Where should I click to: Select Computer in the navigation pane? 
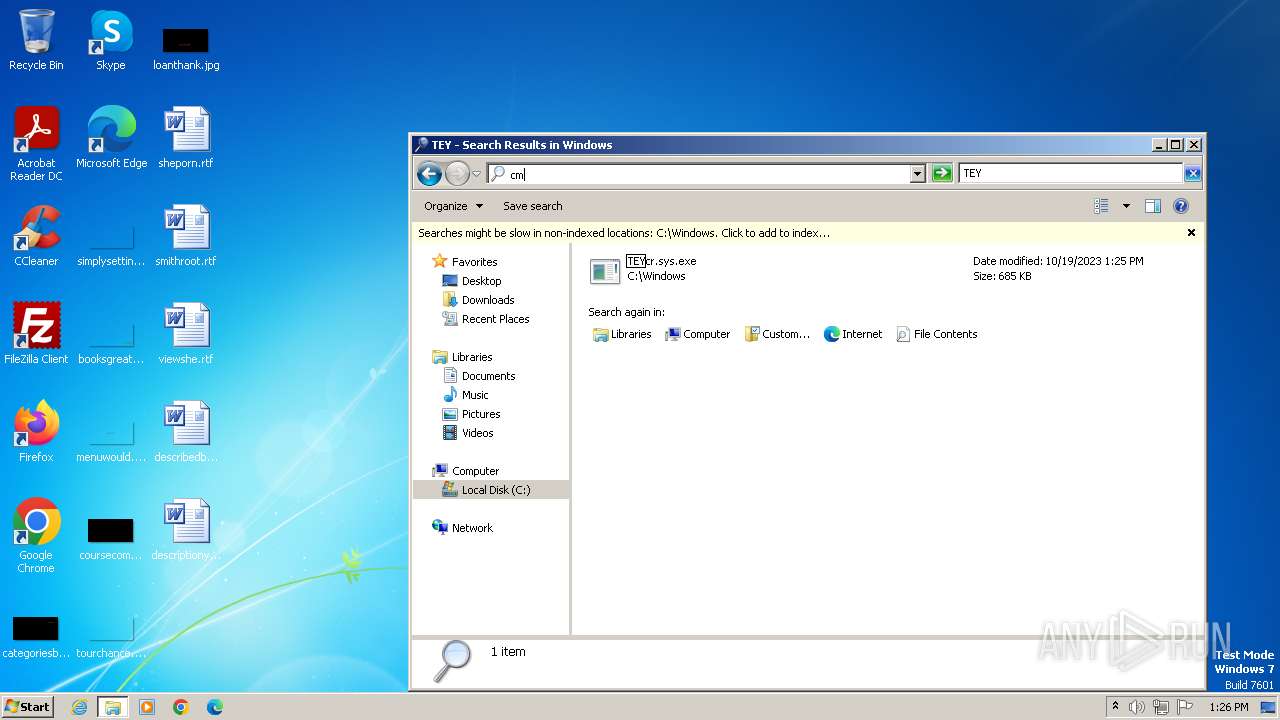475,471
